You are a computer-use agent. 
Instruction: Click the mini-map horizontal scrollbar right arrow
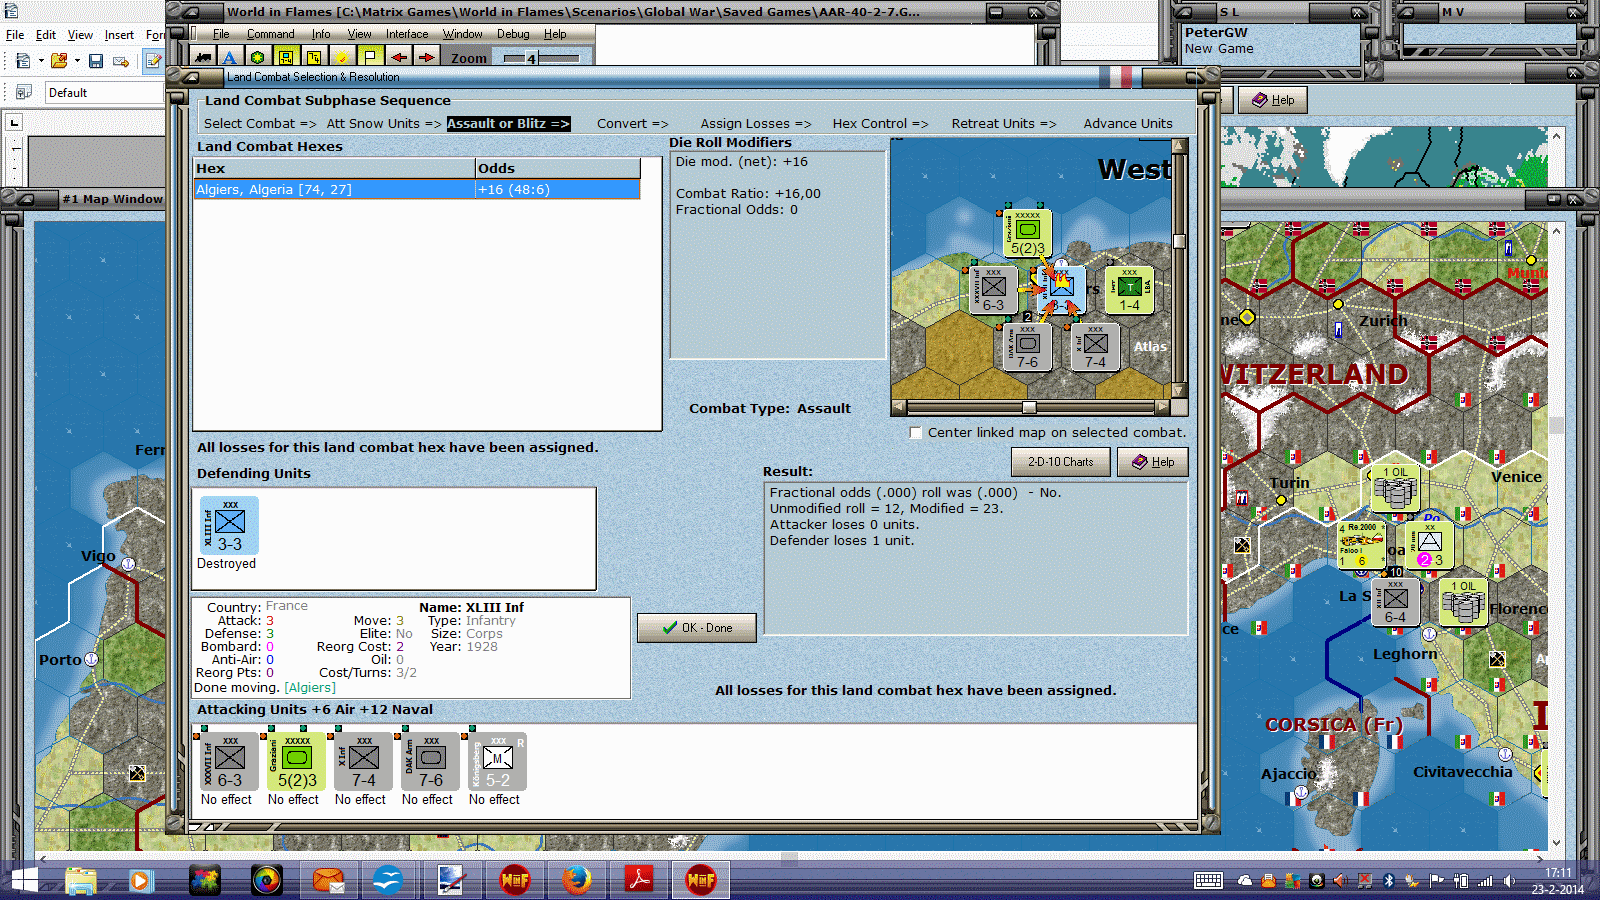[1162, 407]
